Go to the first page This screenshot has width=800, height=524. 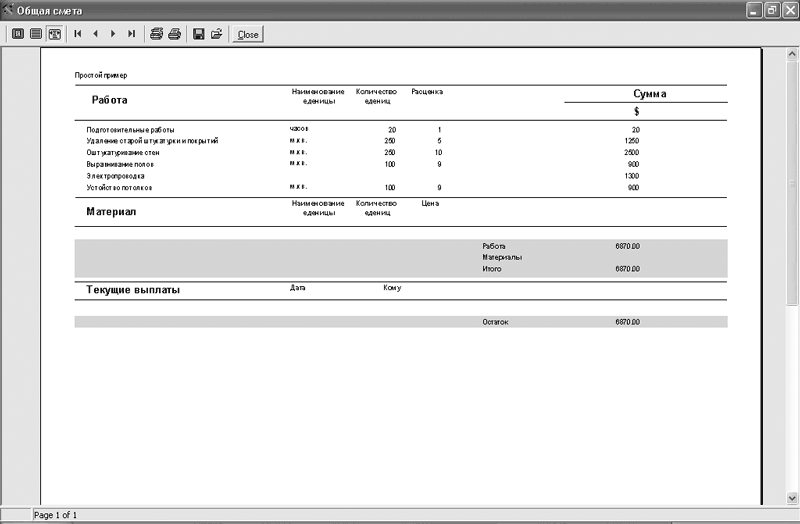point(78,34)
